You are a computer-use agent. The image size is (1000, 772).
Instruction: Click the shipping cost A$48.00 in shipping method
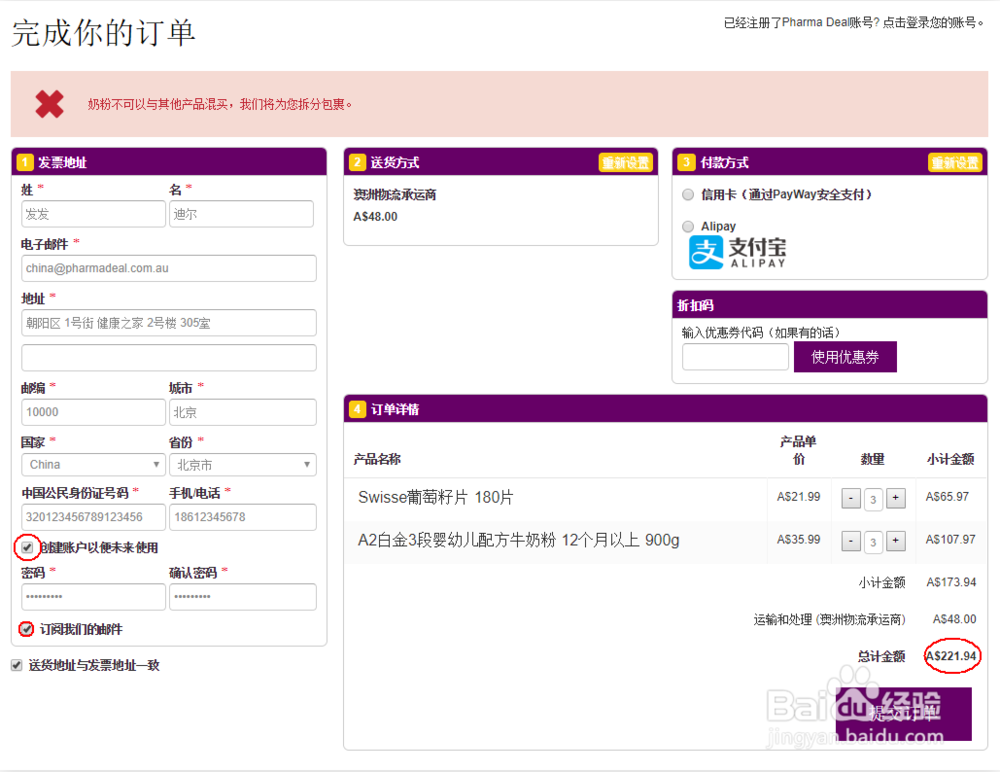pos(375,217)
